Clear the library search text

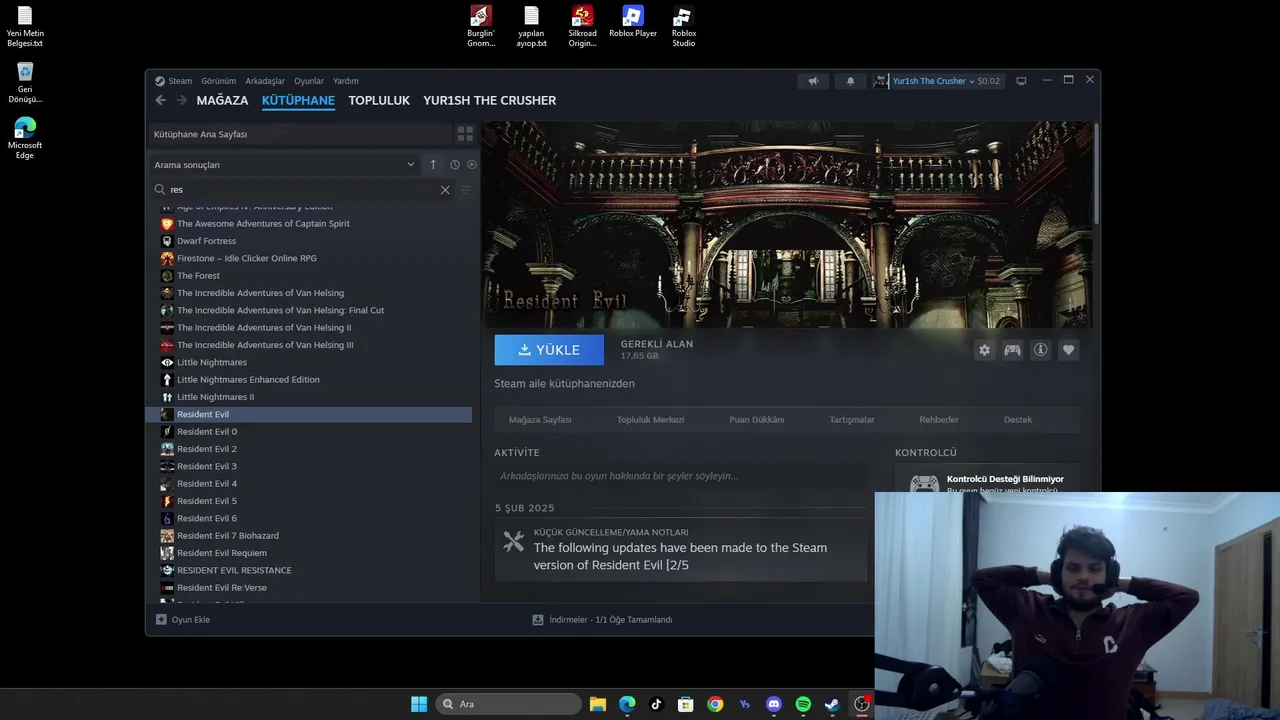445,190
